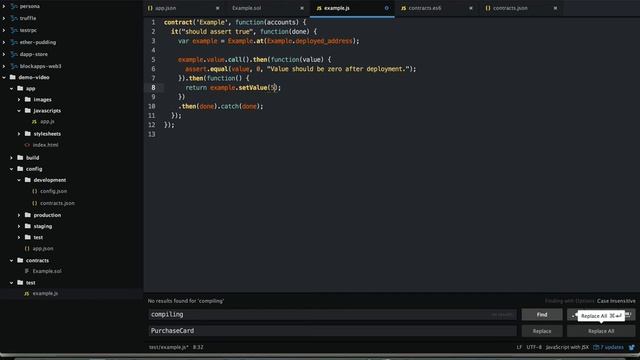Expand the stylesheets folder chevron

[19, 133]
